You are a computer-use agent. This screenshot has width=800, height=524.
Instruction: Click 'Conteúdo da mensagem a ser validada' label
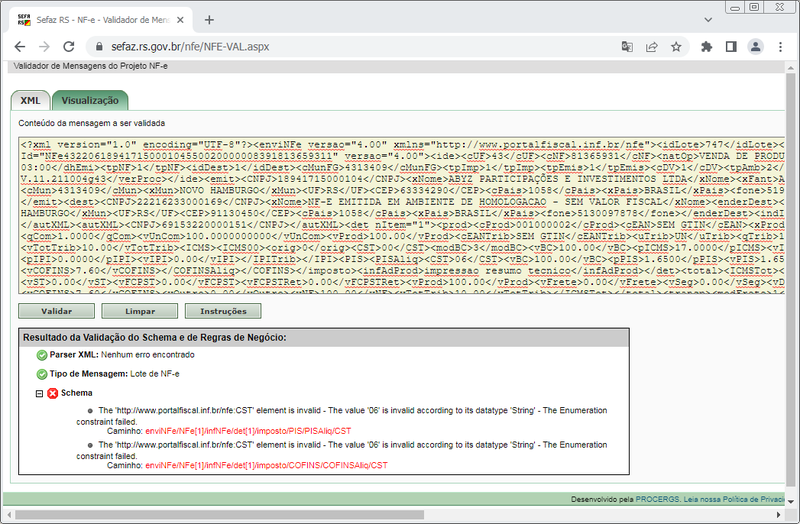tap(92, 123)
